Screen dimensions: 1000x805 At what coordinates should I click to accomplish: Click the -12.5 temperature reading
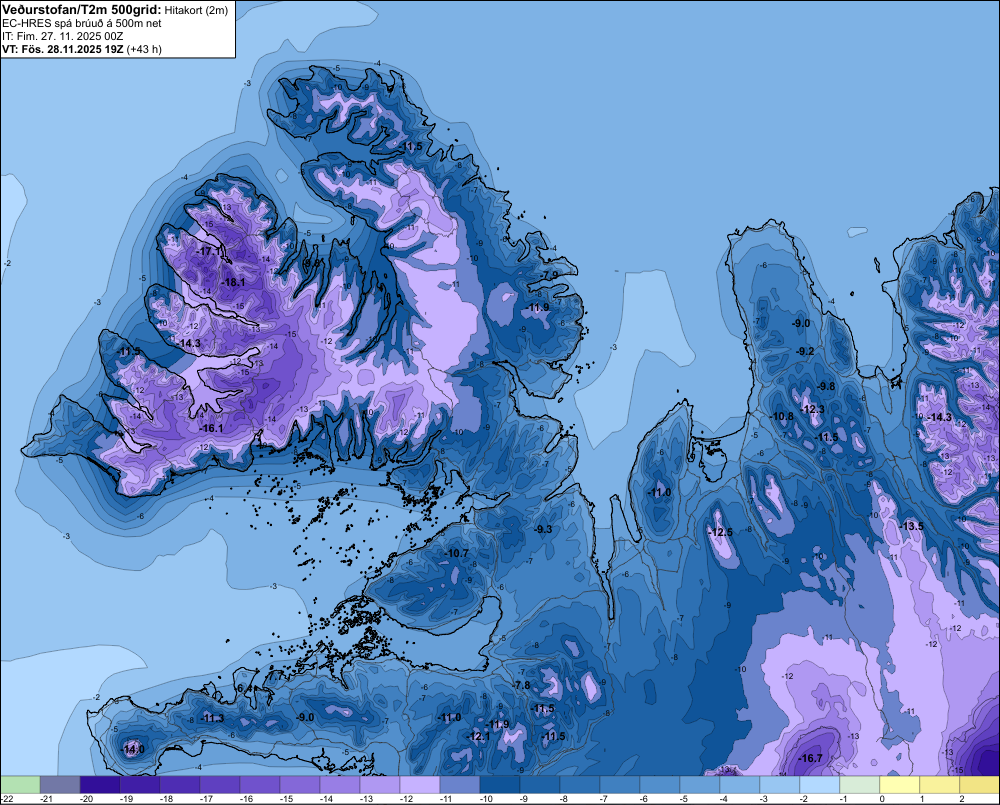point(721,533)
